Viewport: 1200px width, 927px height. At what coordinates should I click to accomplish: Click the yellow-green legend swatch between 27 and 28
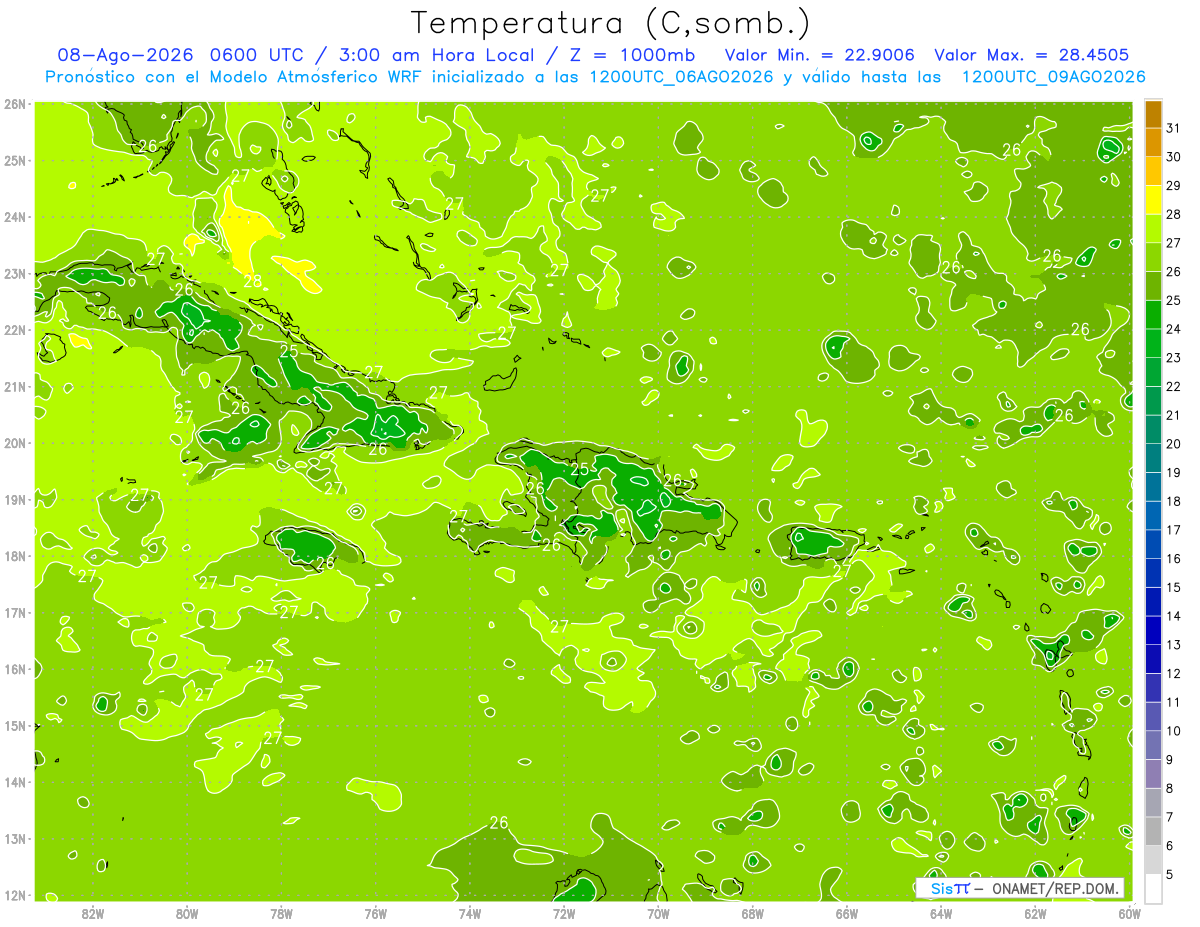pos(1153,228)
